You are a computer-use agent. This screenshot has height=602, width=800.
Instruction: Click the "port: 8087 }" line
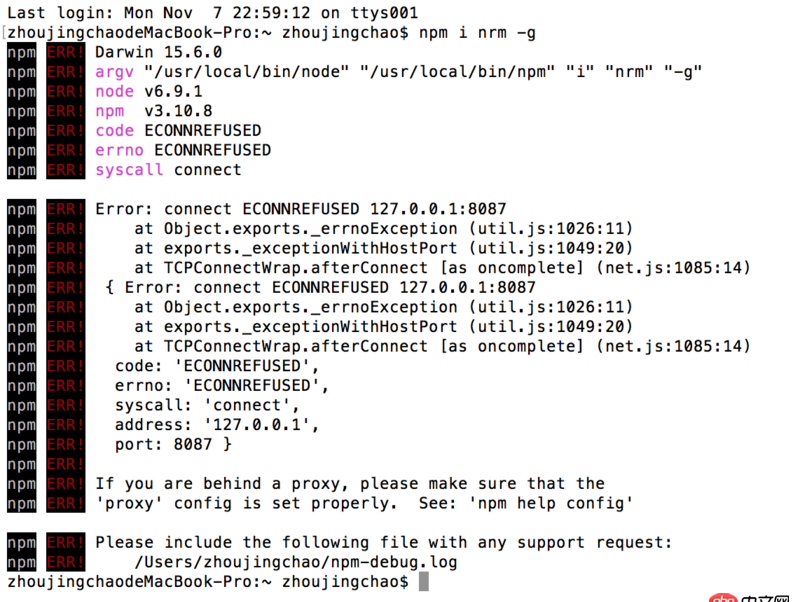tap(173, 444)
